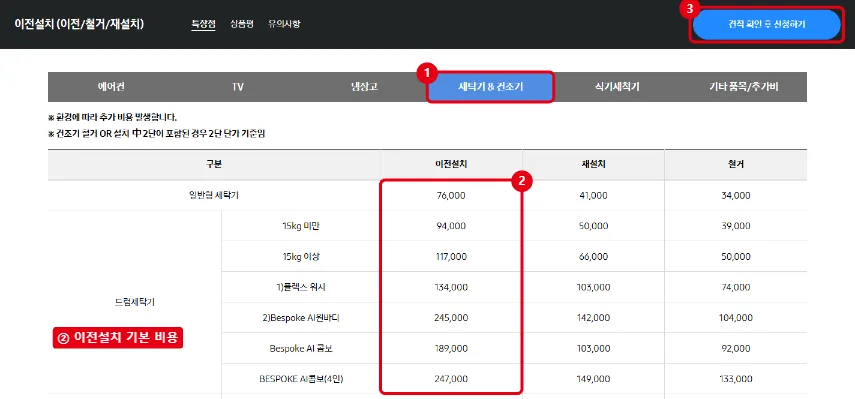The width and height of the screenshot is (855, 399).
Task: Click the 104,000 철거 price
Action: pyautogui.click(x=736, y=318)
